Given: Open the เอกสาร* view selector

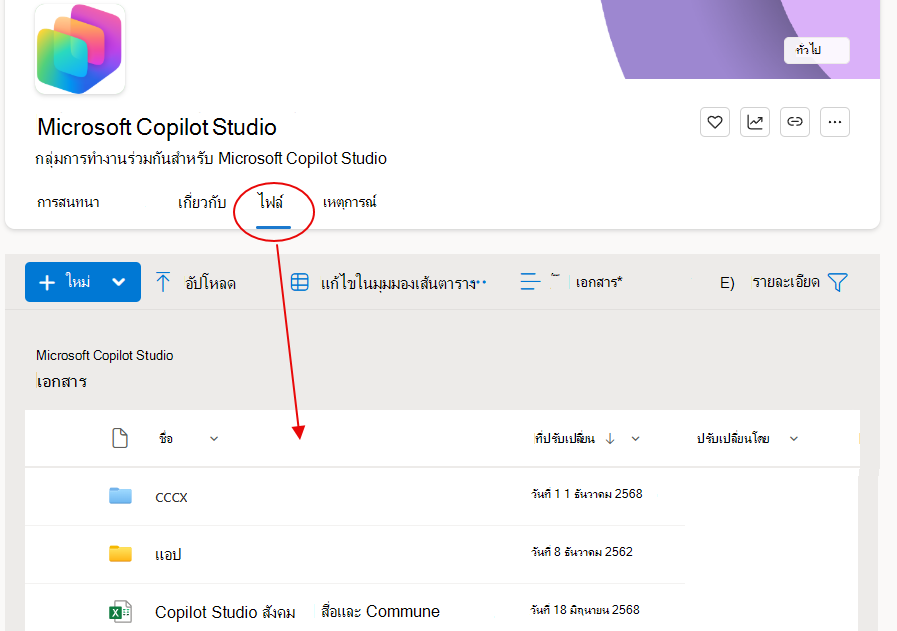Looking at the screenshot, I should [x=599, y=282].
